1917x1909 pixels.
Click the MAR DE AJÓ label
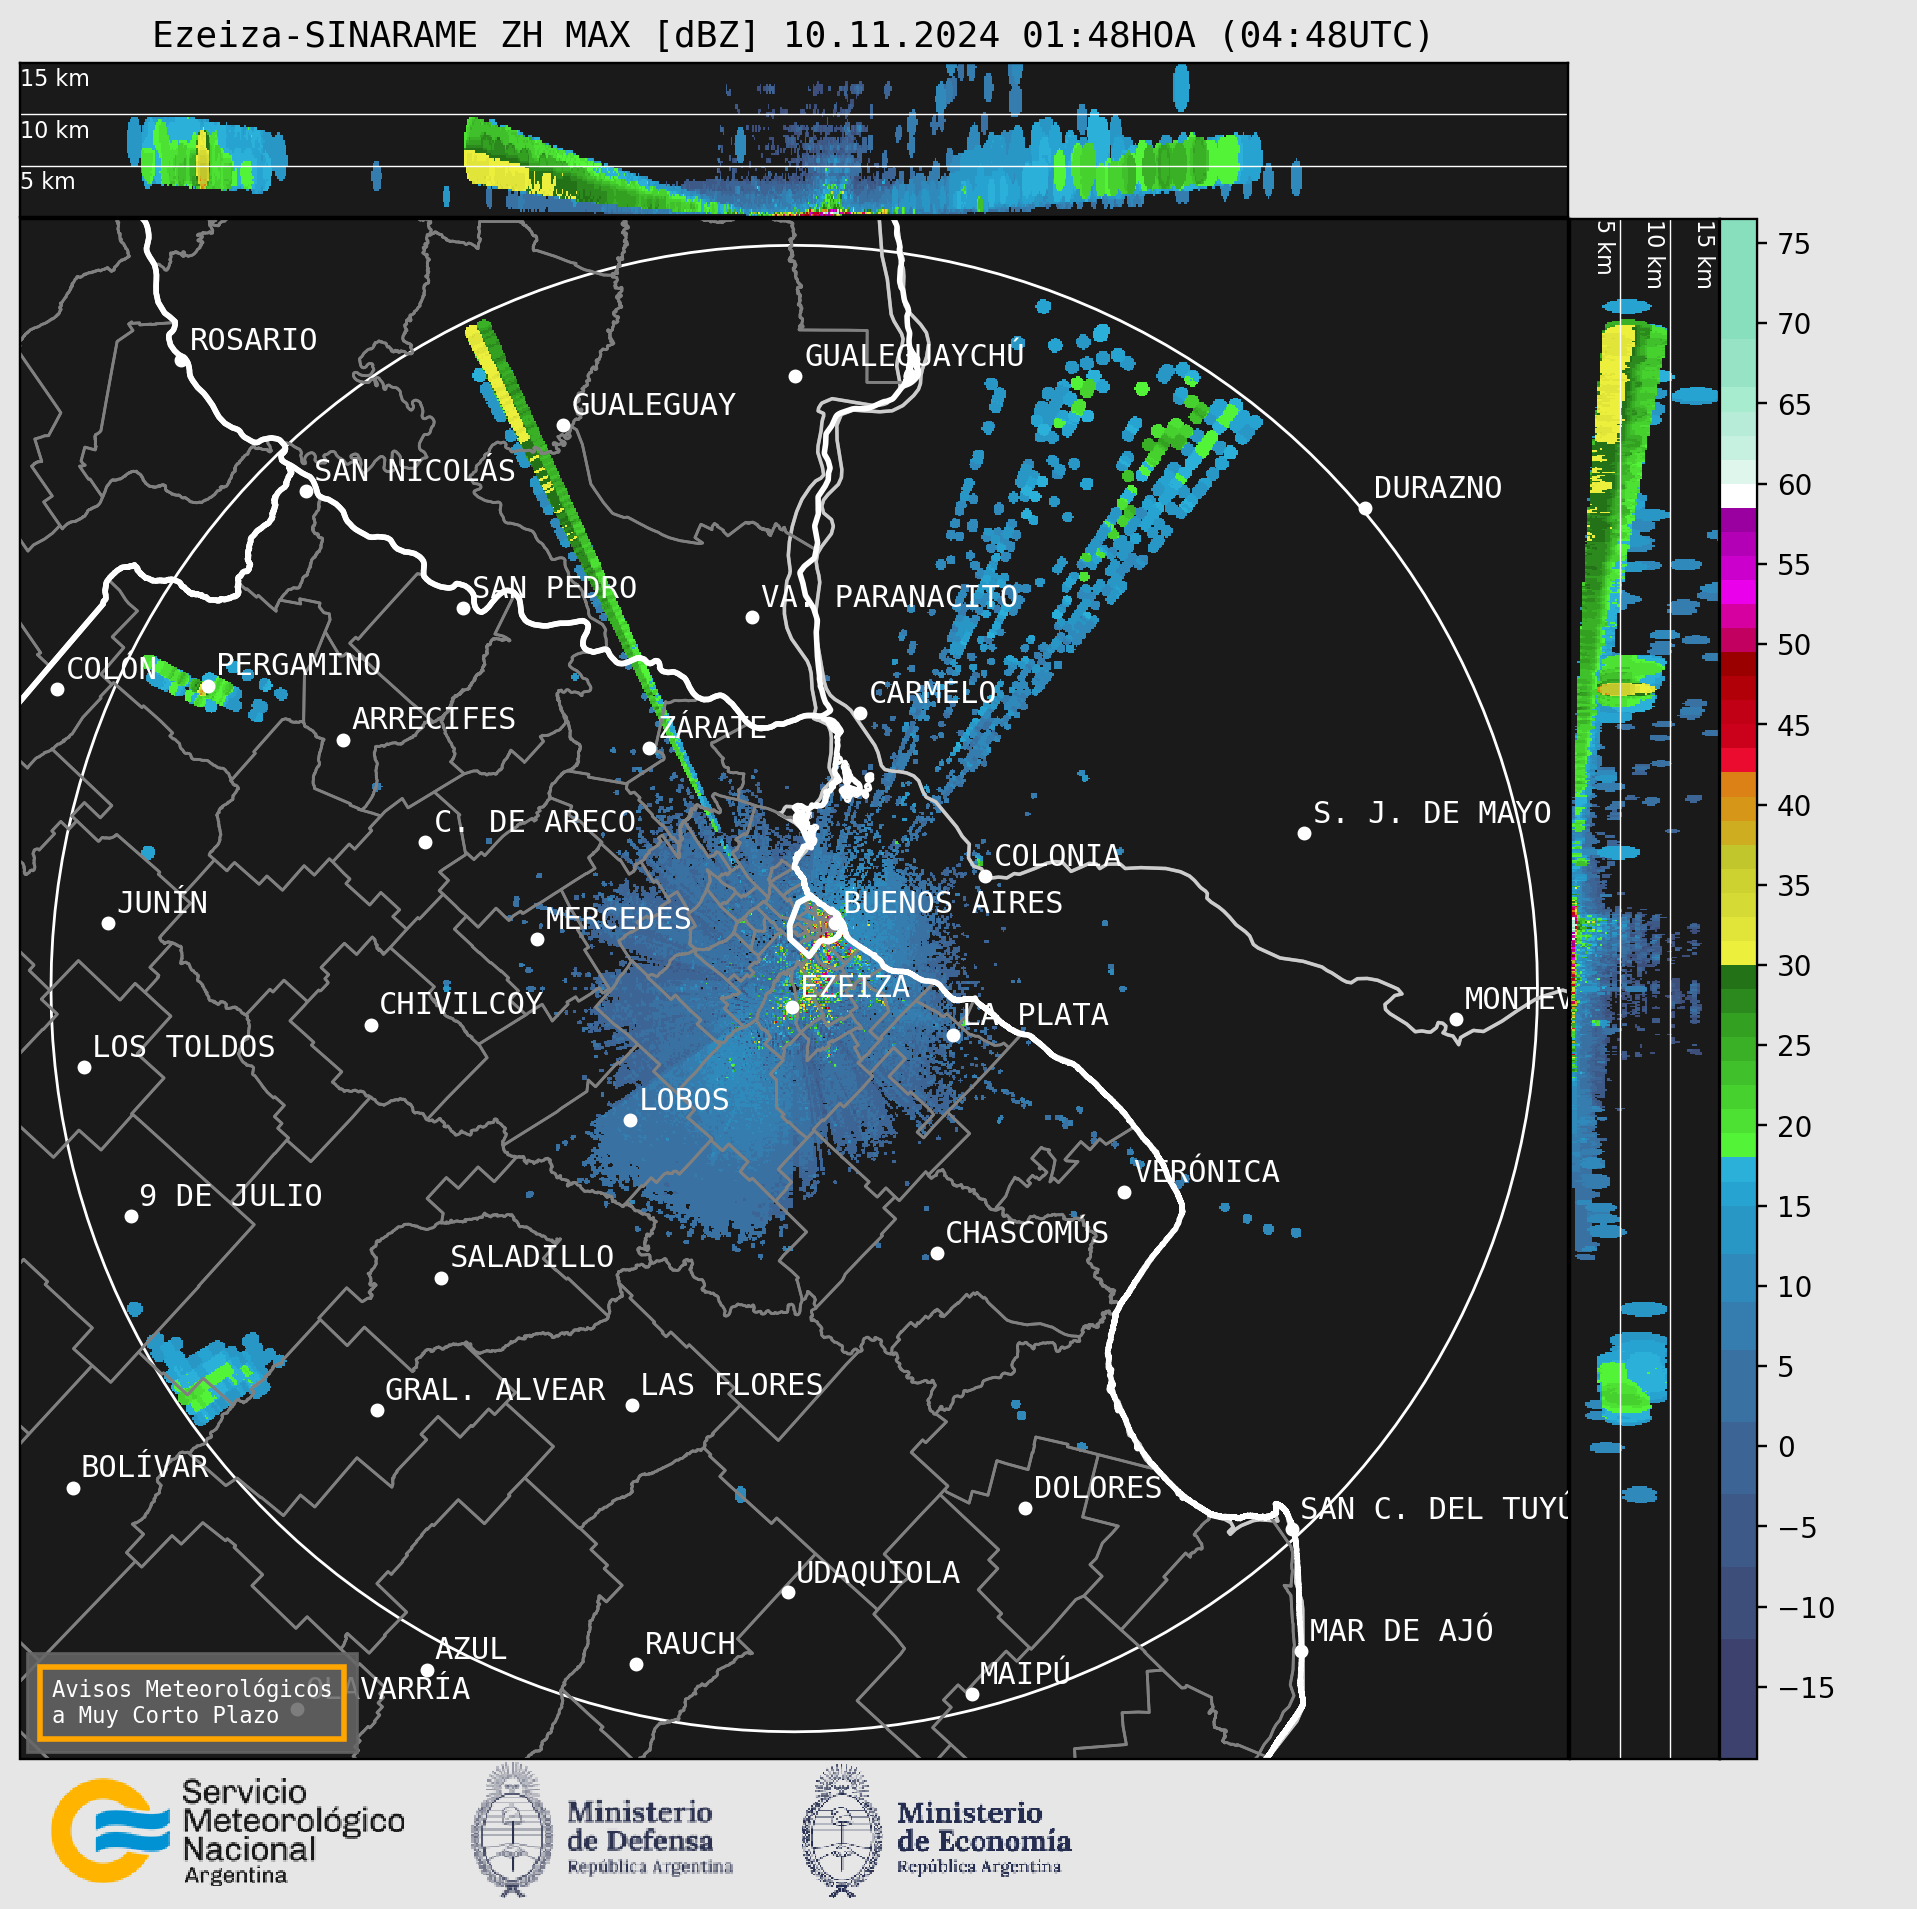[1401, 1631]
